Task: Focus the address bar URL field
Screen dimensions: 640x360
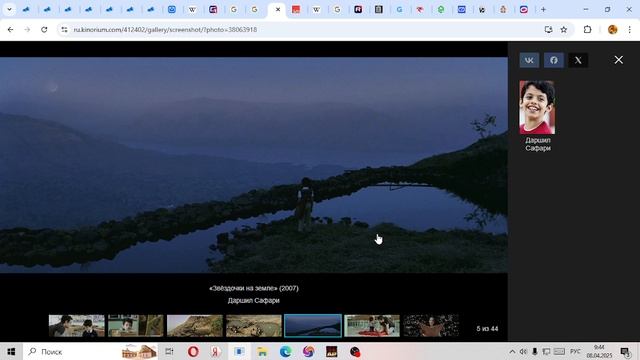Action: 302,29
